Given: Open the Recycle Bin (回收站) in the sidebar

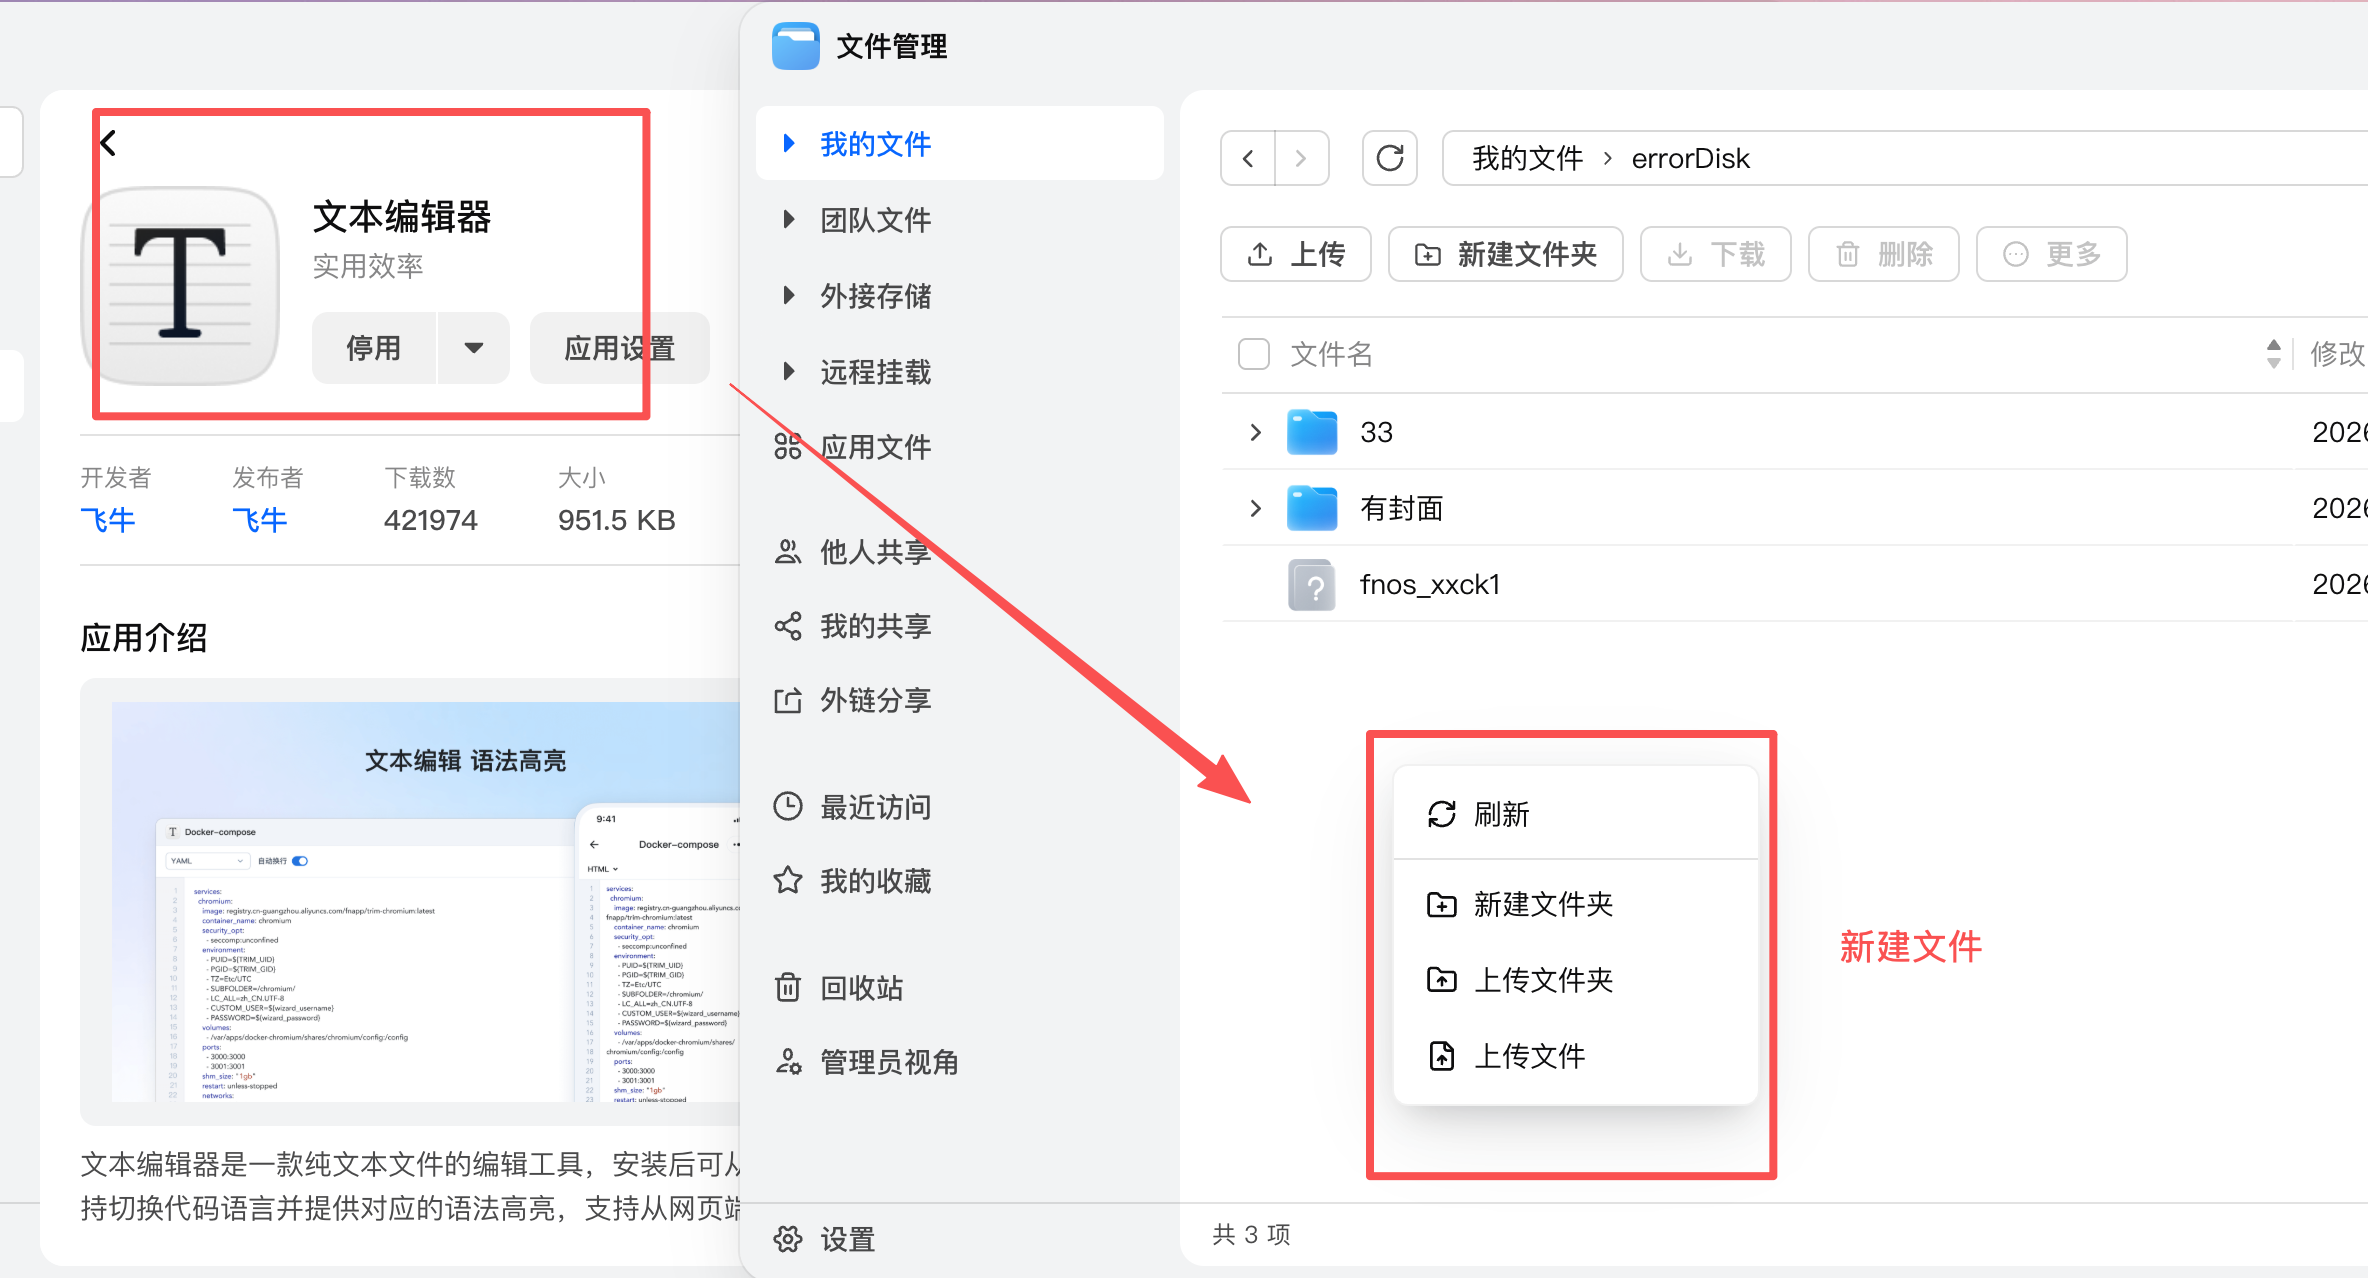Looking at the screenshot, I should pos(860,988).
